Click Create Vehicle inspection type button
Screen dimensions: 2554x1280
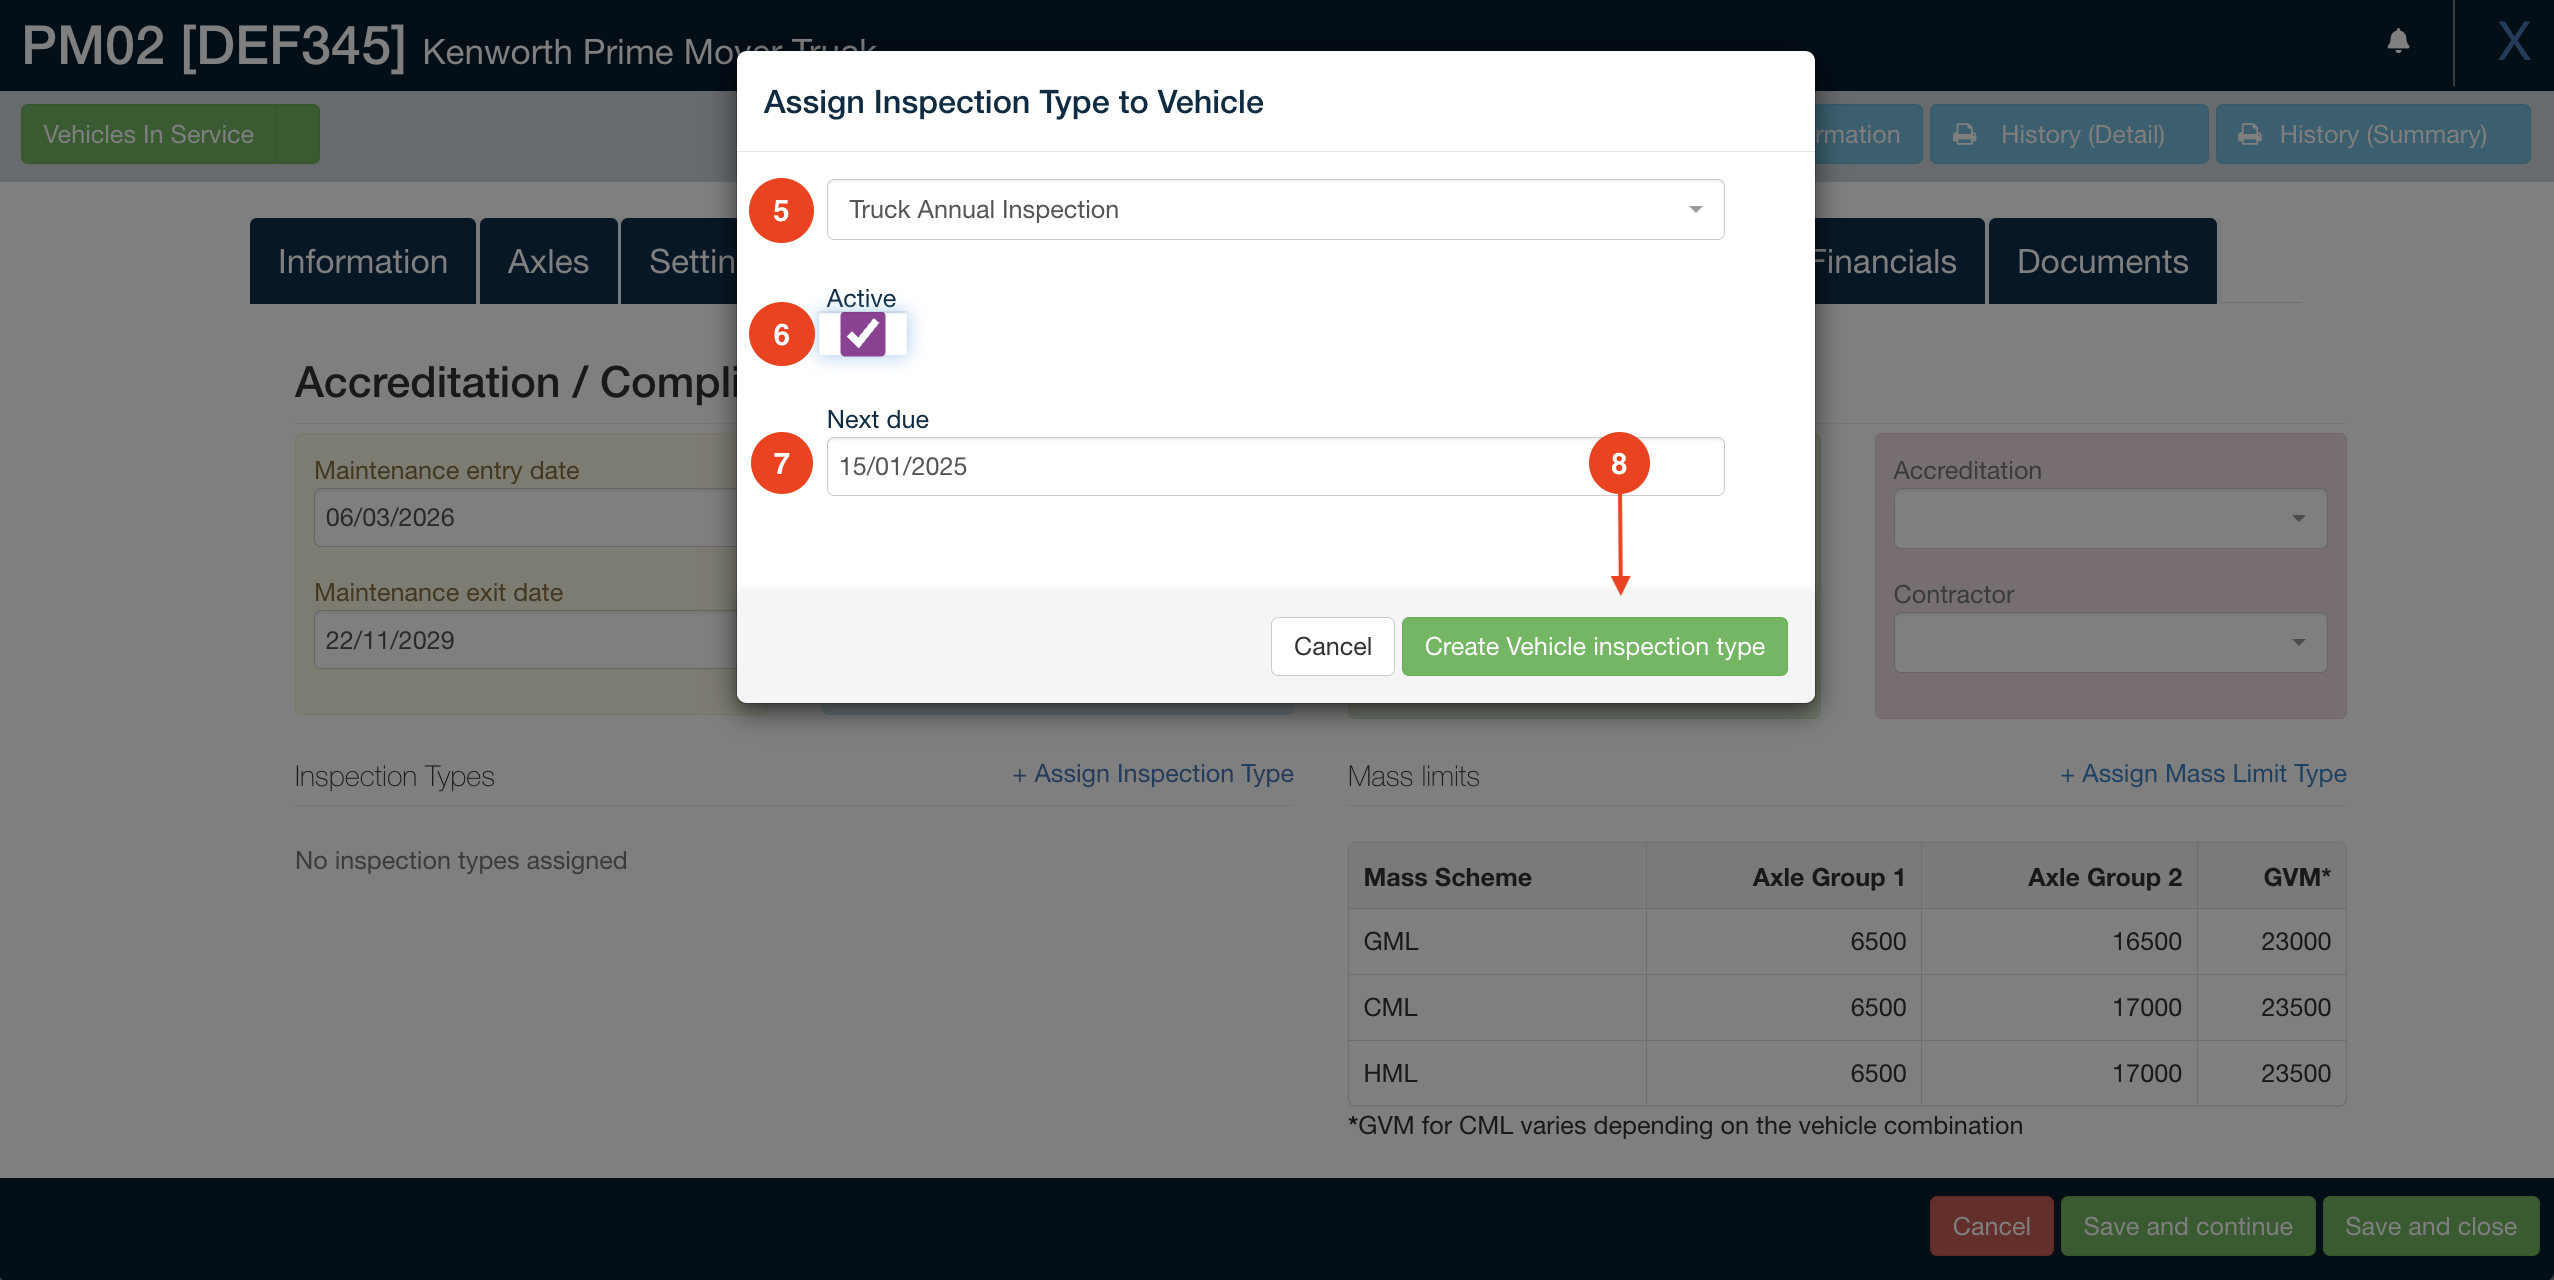tap(1594, 646)
